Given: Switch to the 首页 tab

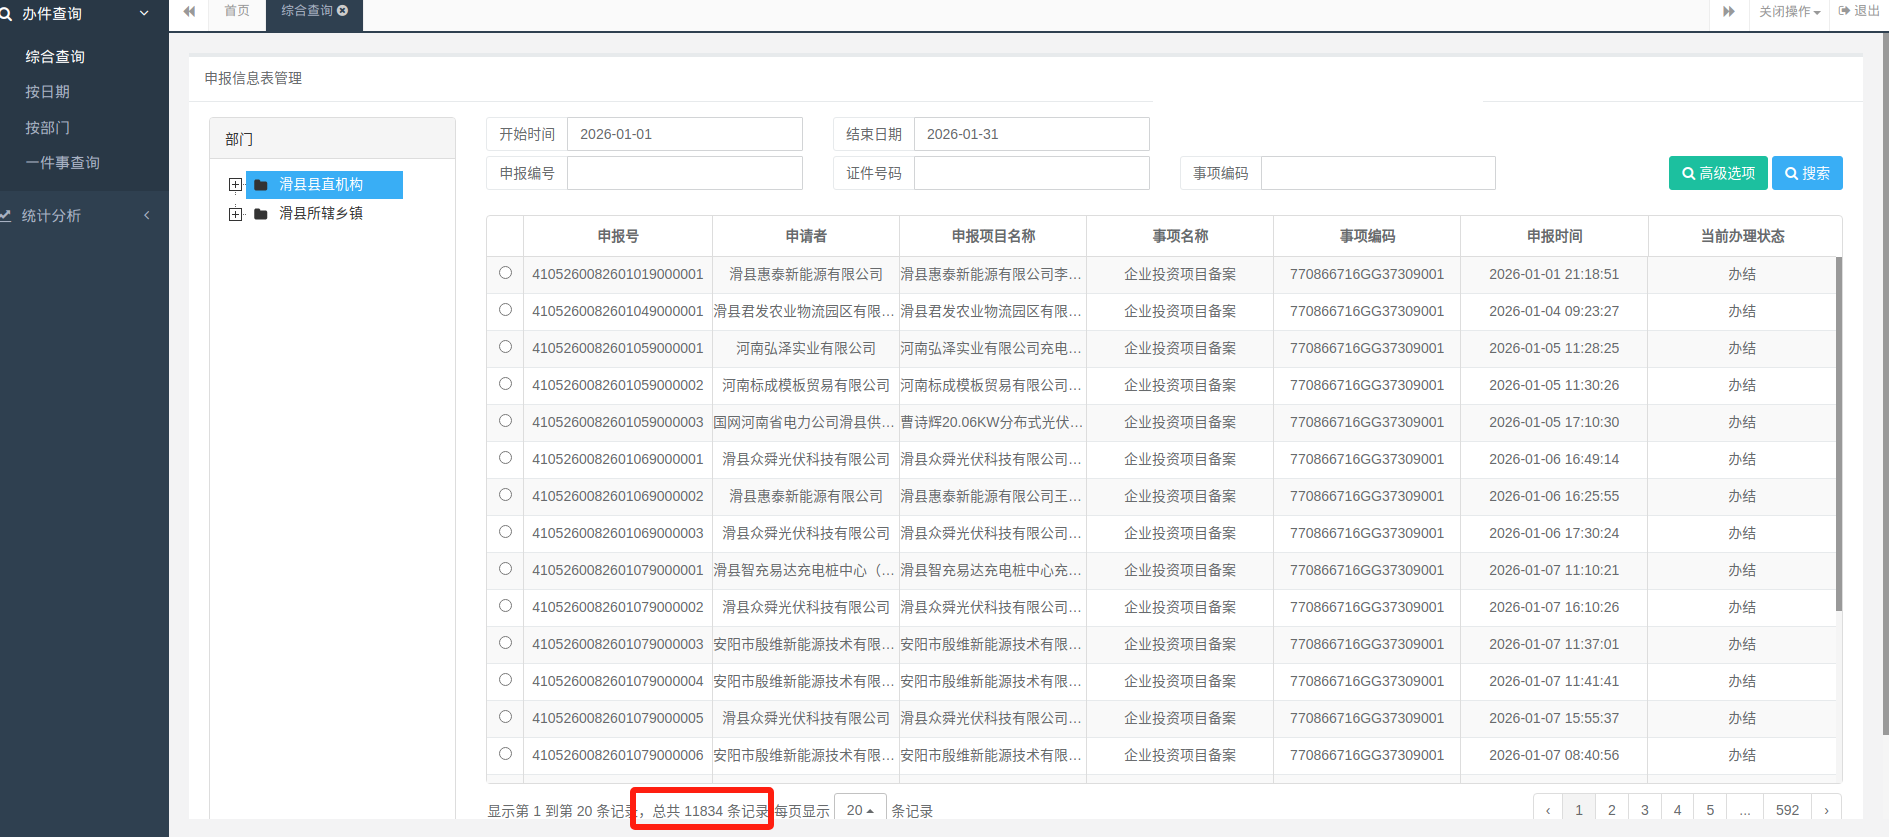Looking at the screenshot, I should (x=237, y=11).
